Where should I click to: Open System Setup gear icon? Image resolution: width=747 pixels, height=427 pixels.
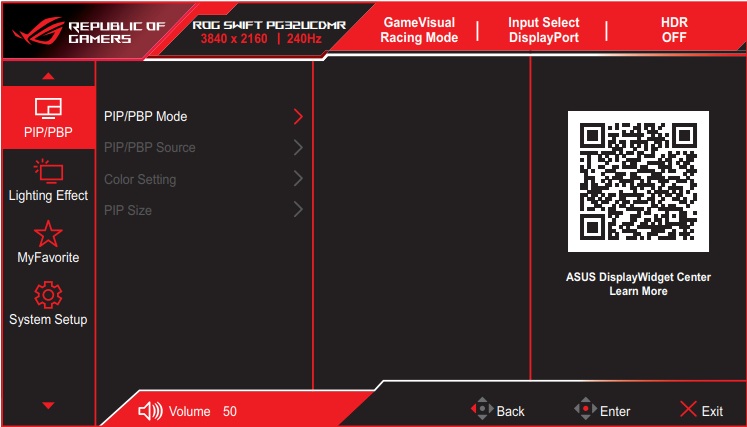point(48,295)
